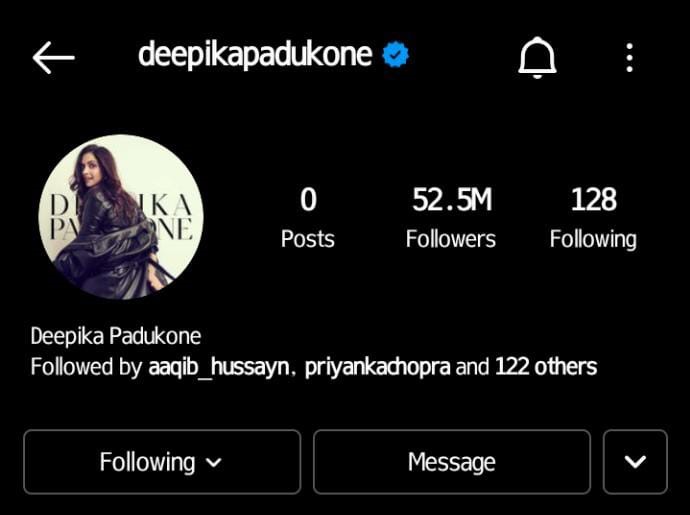View the 122 others mutual followers

546,366
